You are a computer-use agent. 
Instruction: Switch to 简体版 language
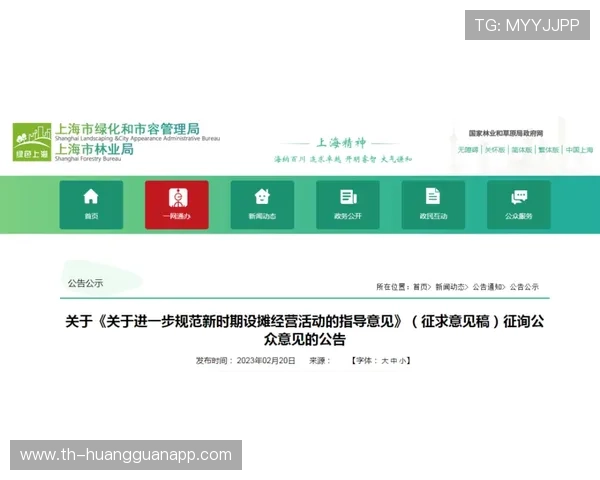(522, 150)
